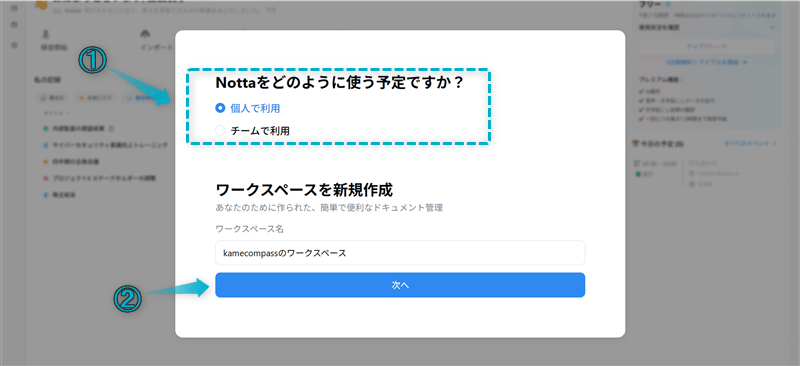Open the gear settings icon in background sidebar

[x=14, y=45]
